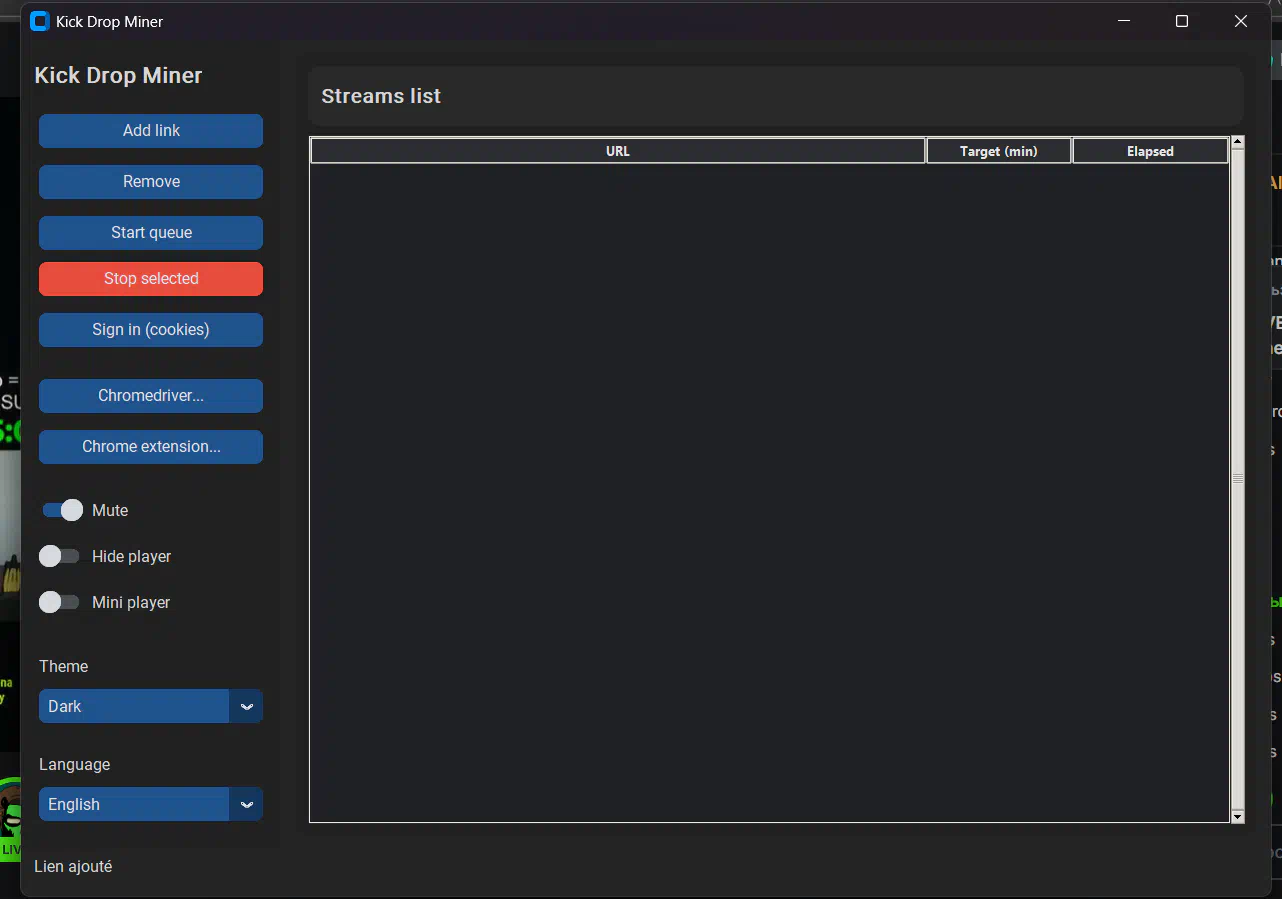Click the red Stop selected button

151,279
